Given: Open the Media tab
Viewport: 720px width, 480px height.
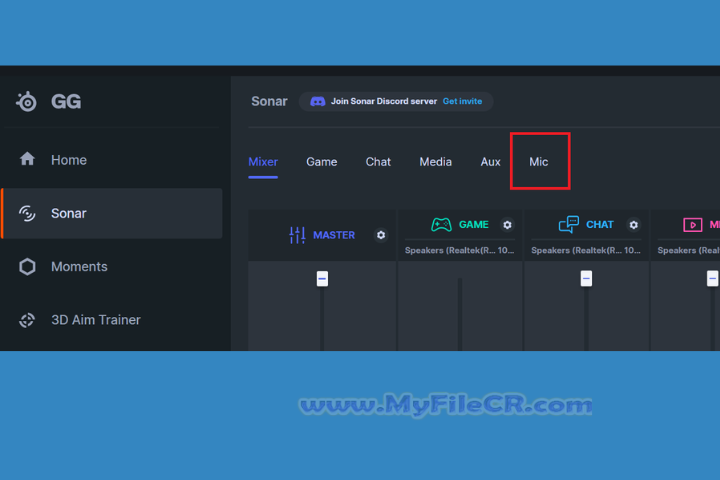Looking at the screenshot, I should [435, 162].
